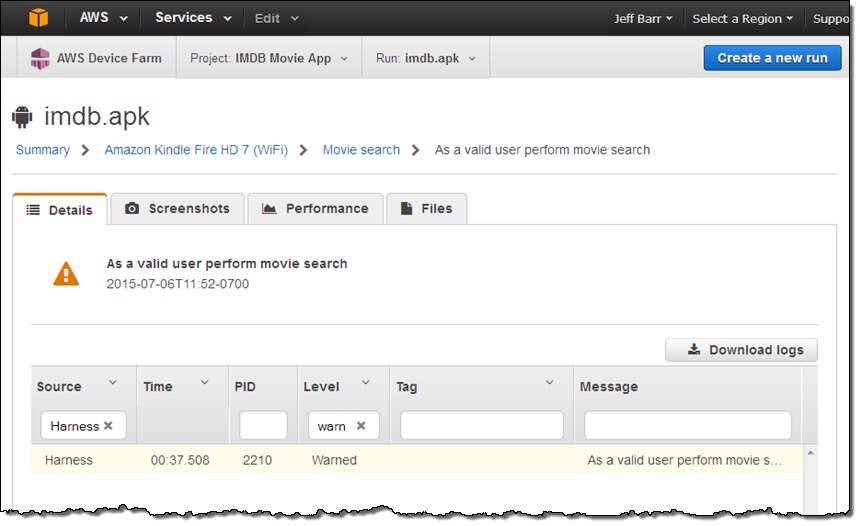The height and width of the screenshot is (526, 860).
Task: Open the Select a Region dropdown
Action: pyautogui.click(x=742, y=19)
